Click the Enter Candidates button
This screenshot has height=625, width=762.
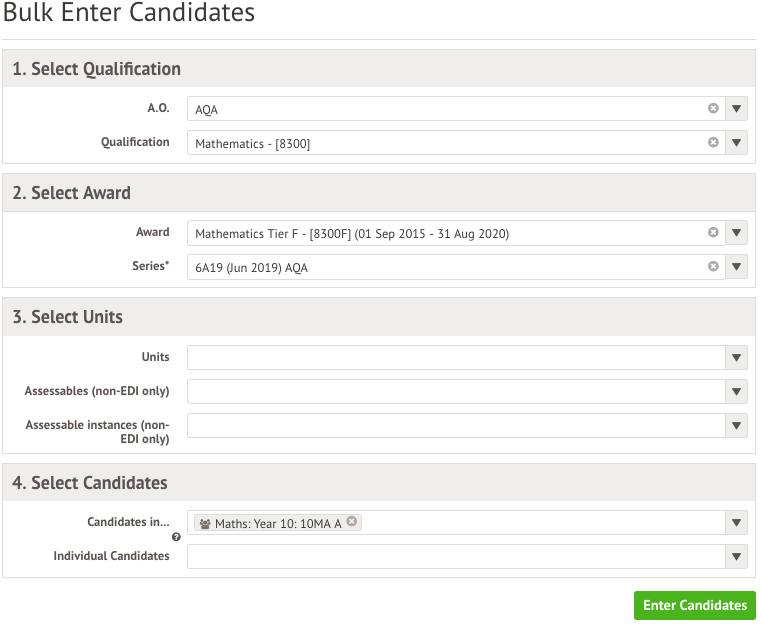click(x=695, y=605)
